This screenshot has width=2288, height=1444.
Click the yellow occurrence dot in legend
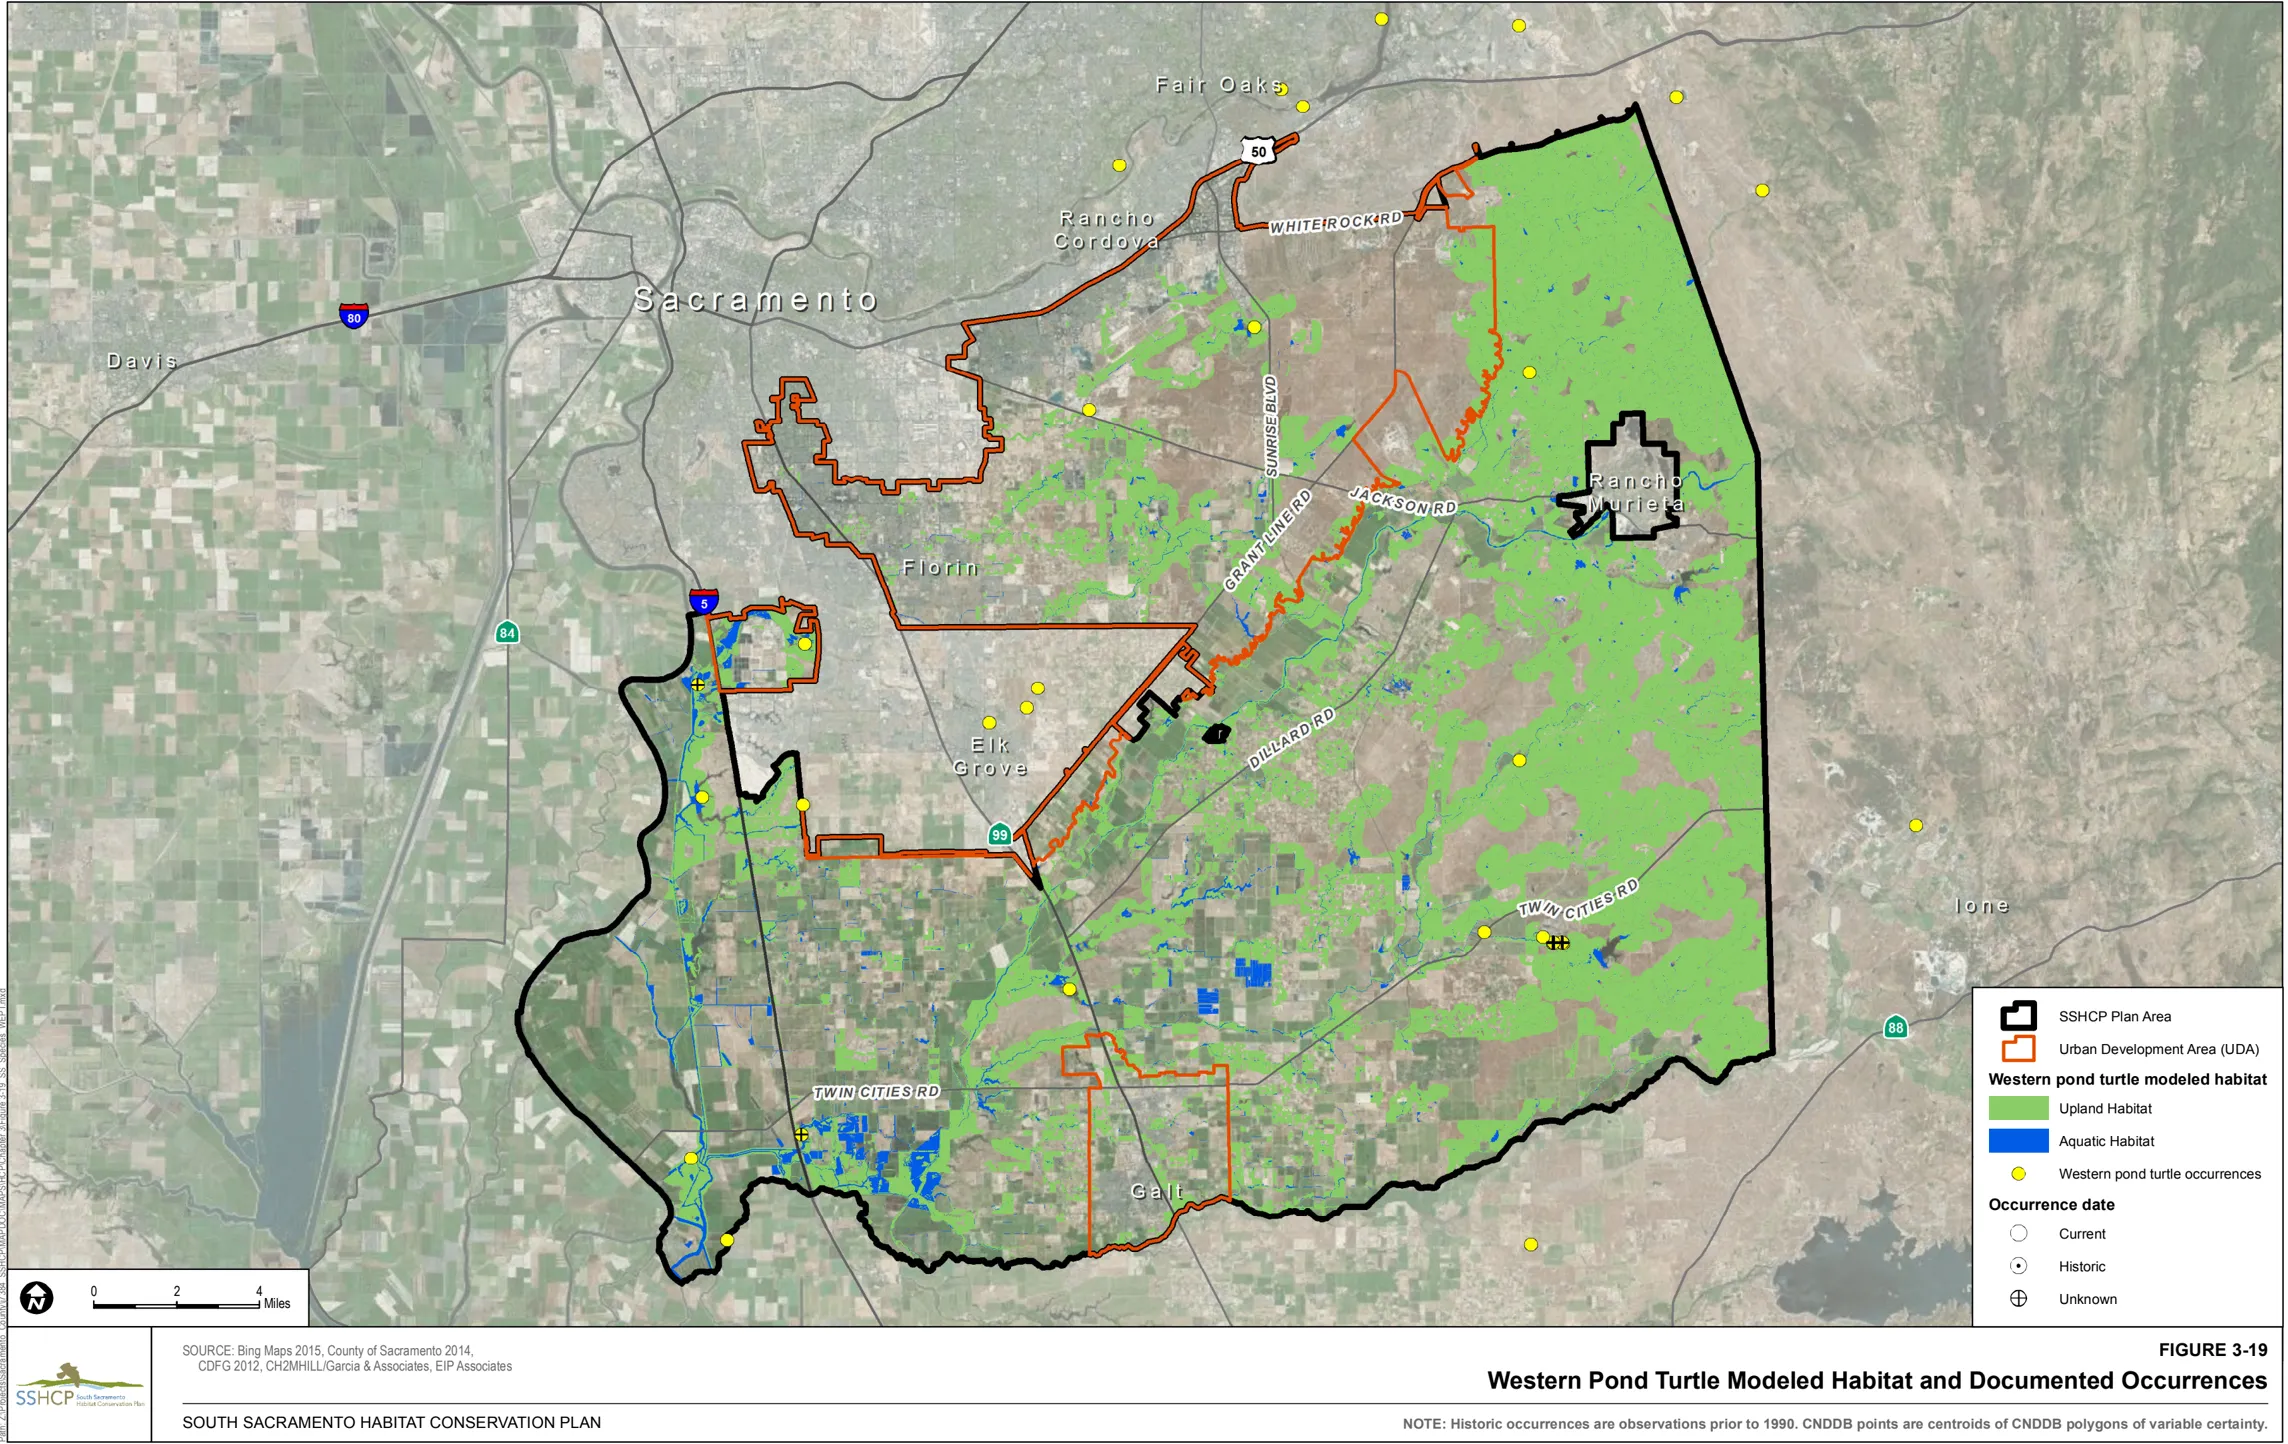pos(2018,1174)
